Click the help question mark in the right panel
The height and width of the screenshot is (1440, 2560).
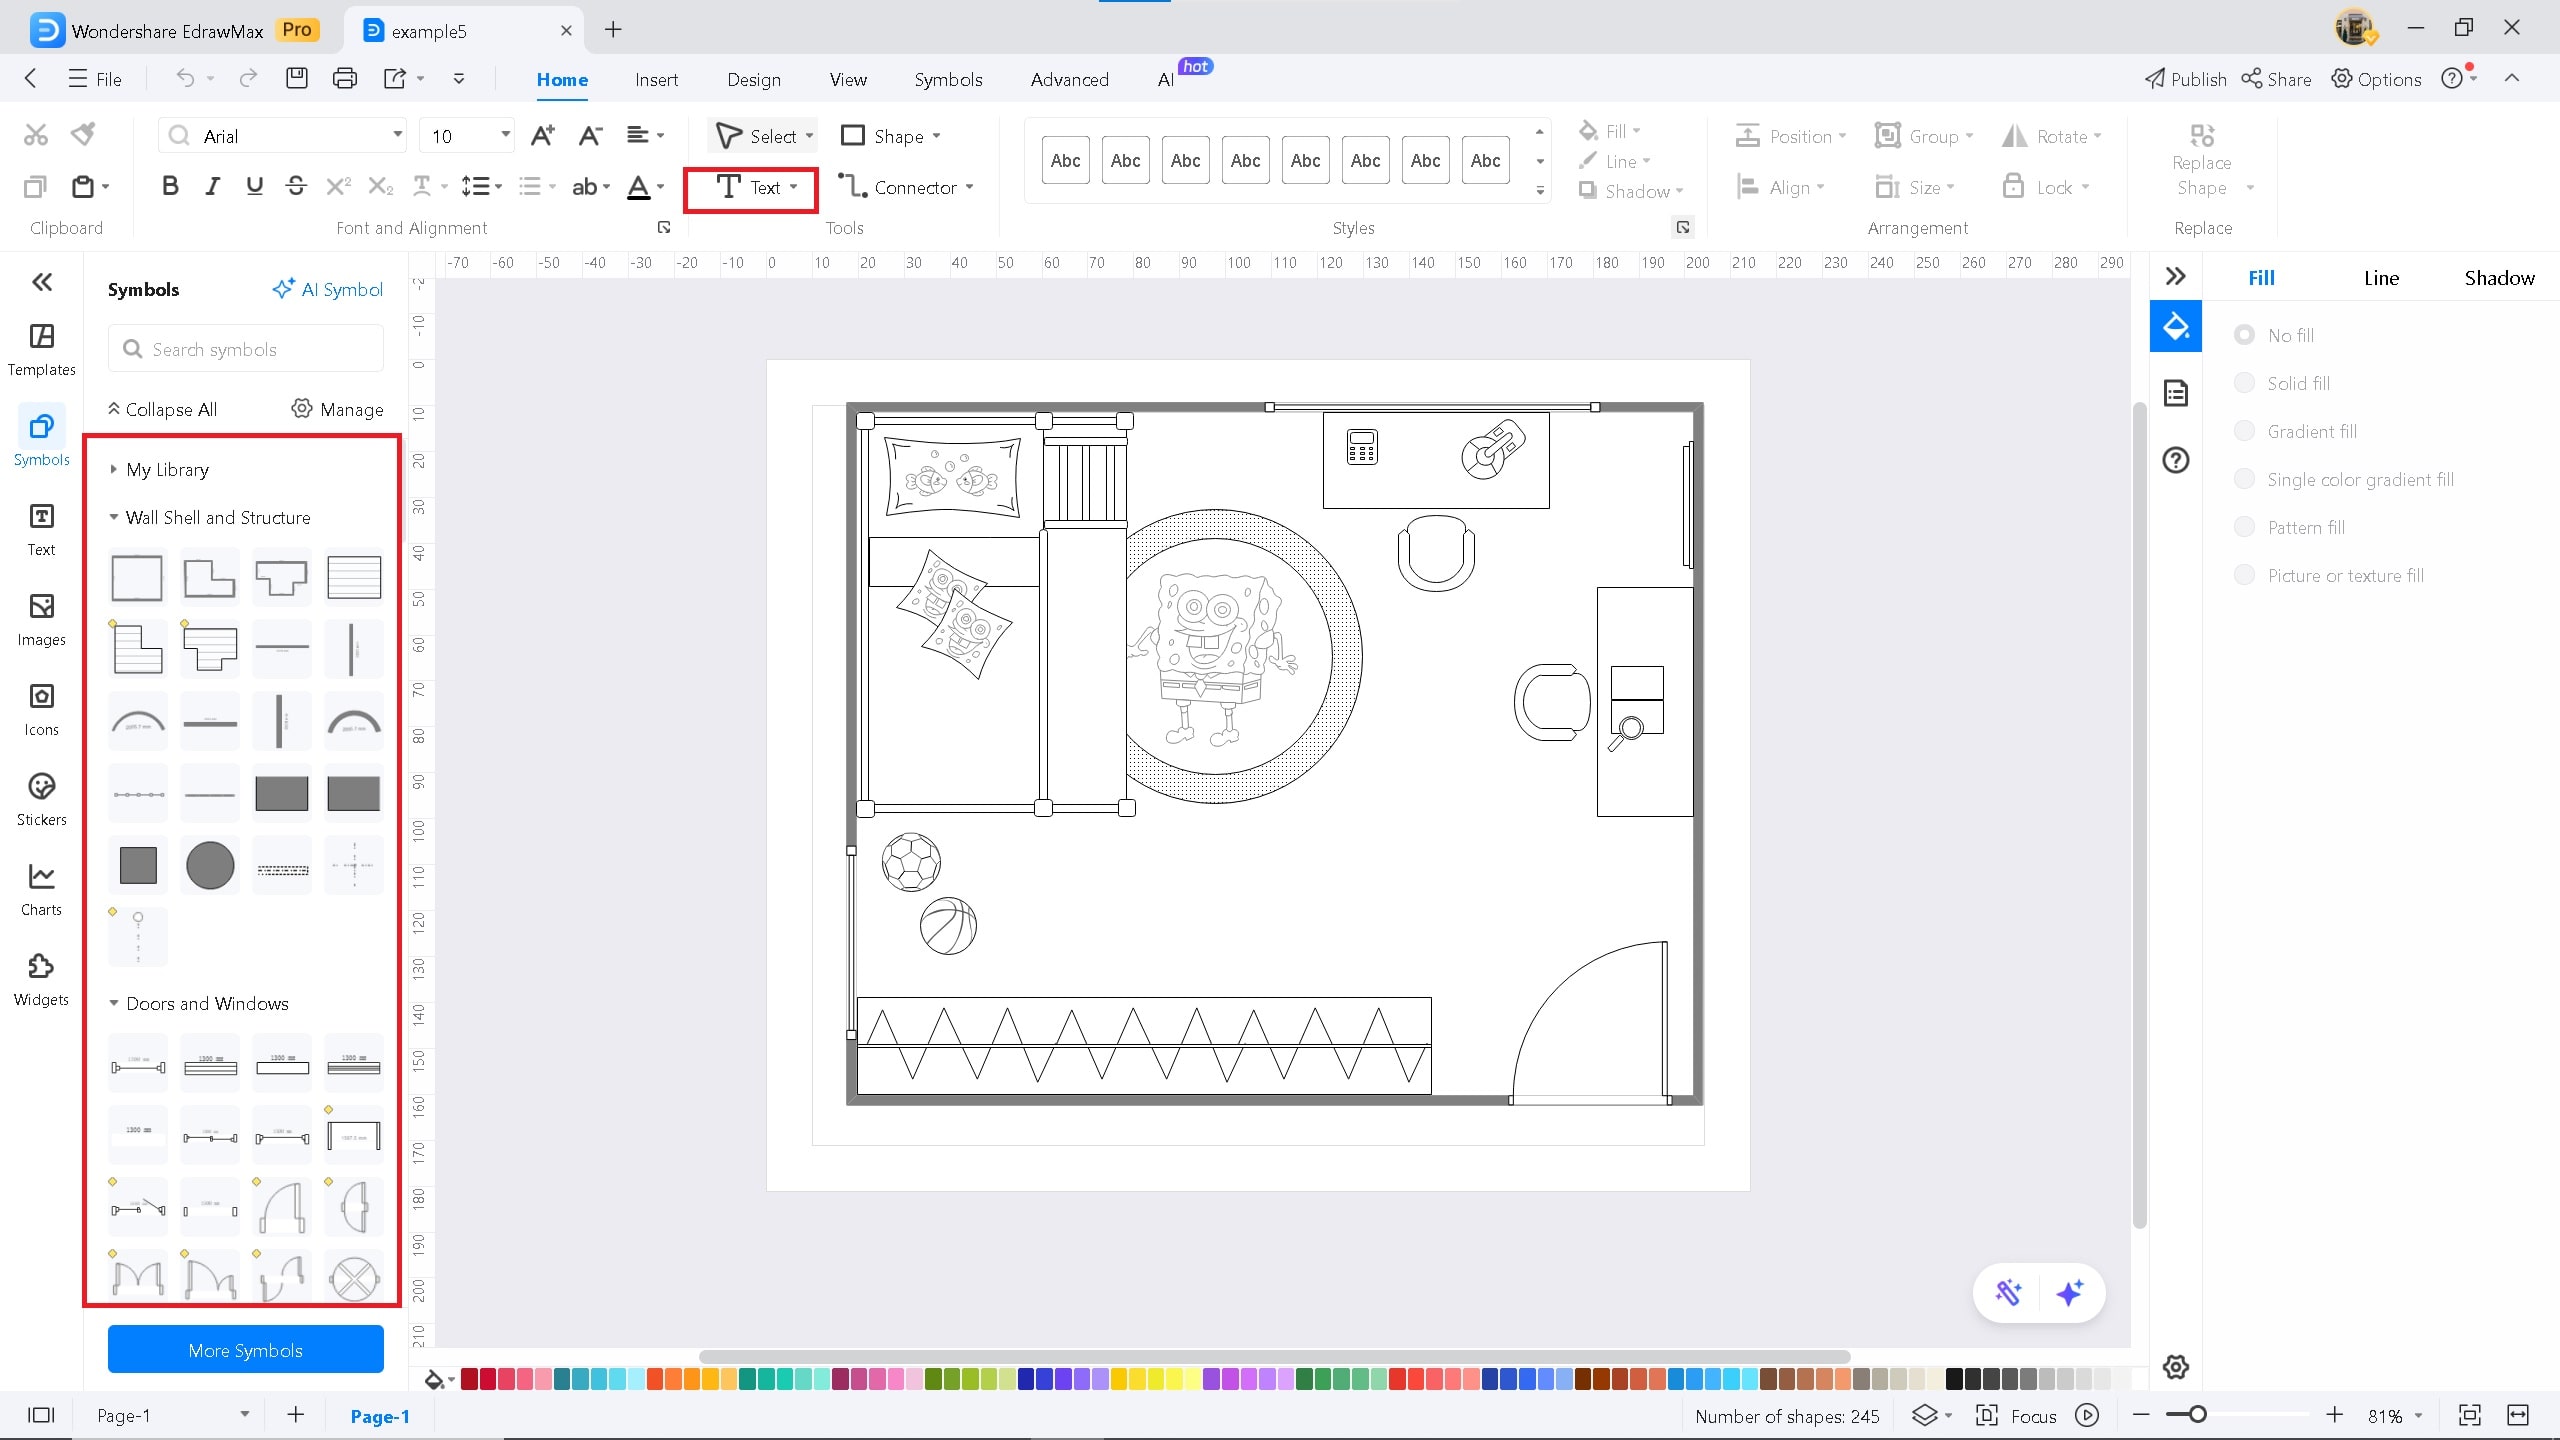point(2176,460)
